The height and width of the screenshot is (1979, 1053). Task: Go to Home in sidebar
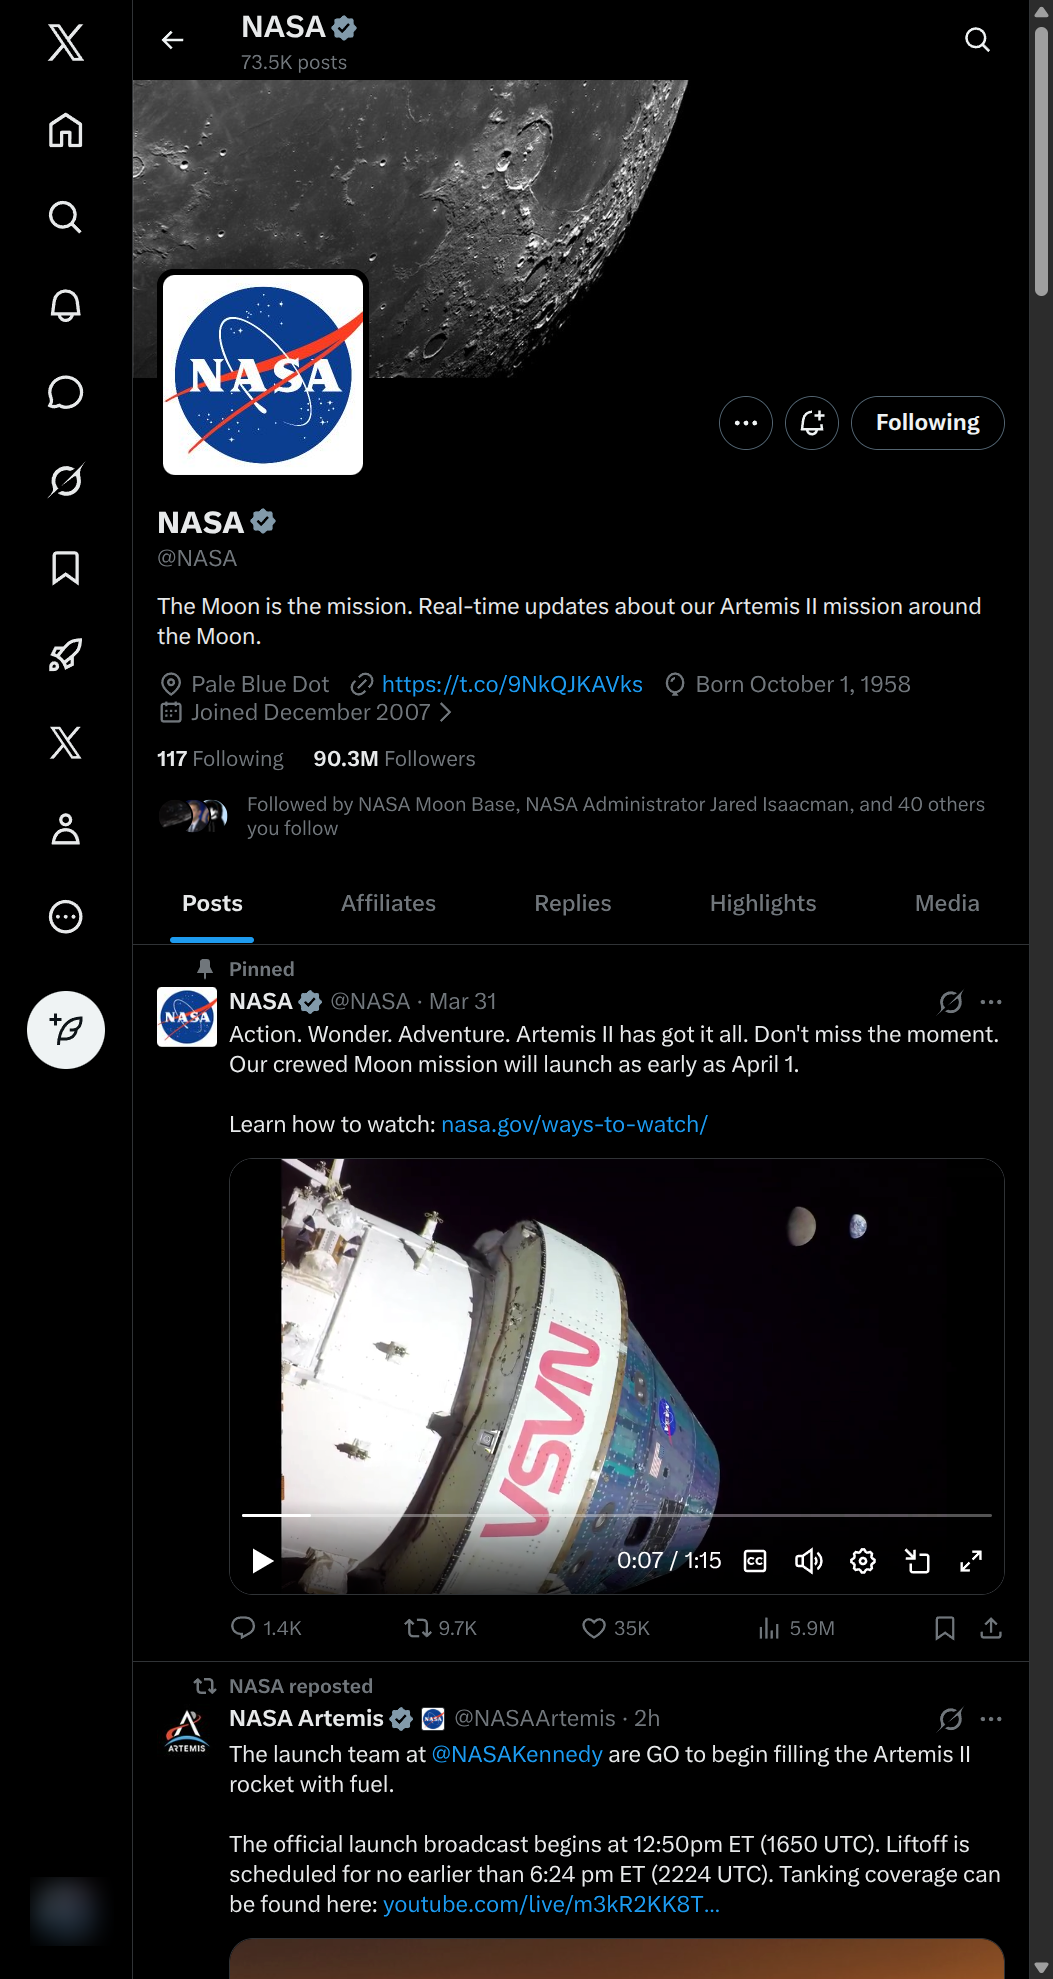pos(66,130)
